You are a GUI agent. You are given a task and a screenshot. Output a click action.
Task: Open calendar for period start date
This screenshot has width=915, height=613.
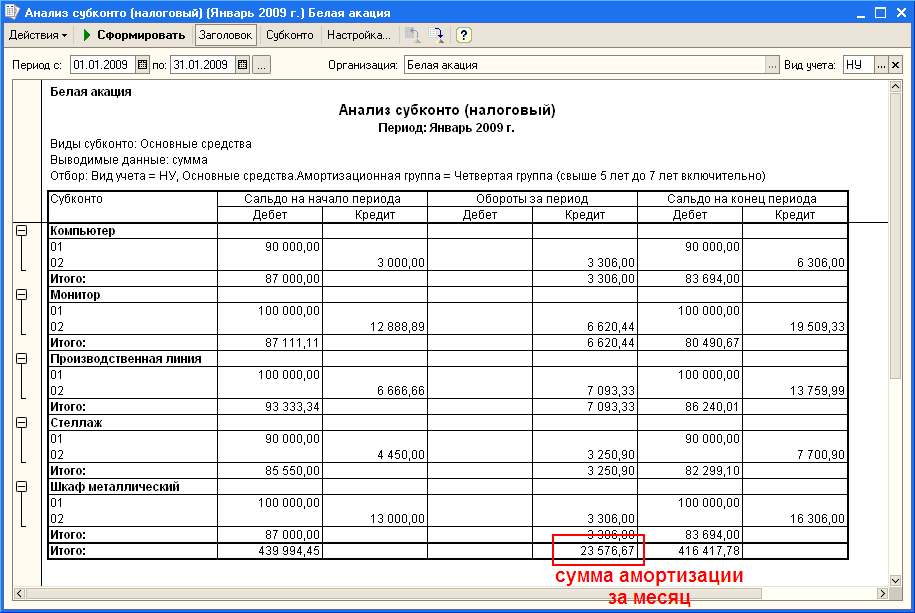click(142, 65)
